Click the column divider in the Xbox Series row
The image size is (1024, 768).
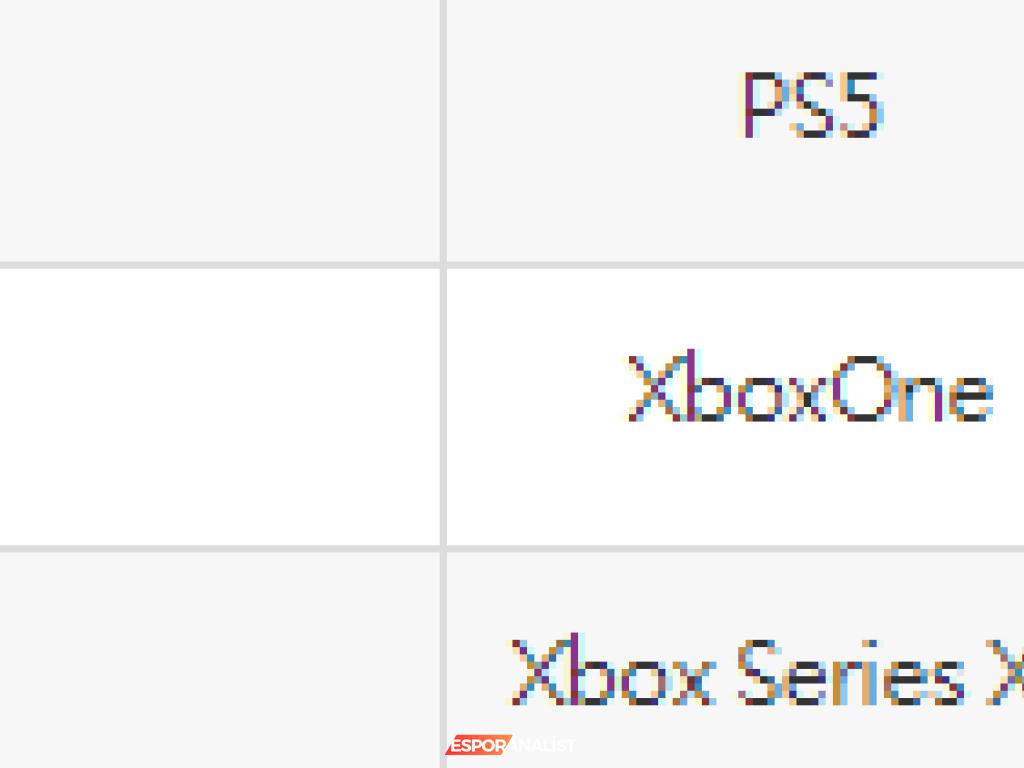443,660
